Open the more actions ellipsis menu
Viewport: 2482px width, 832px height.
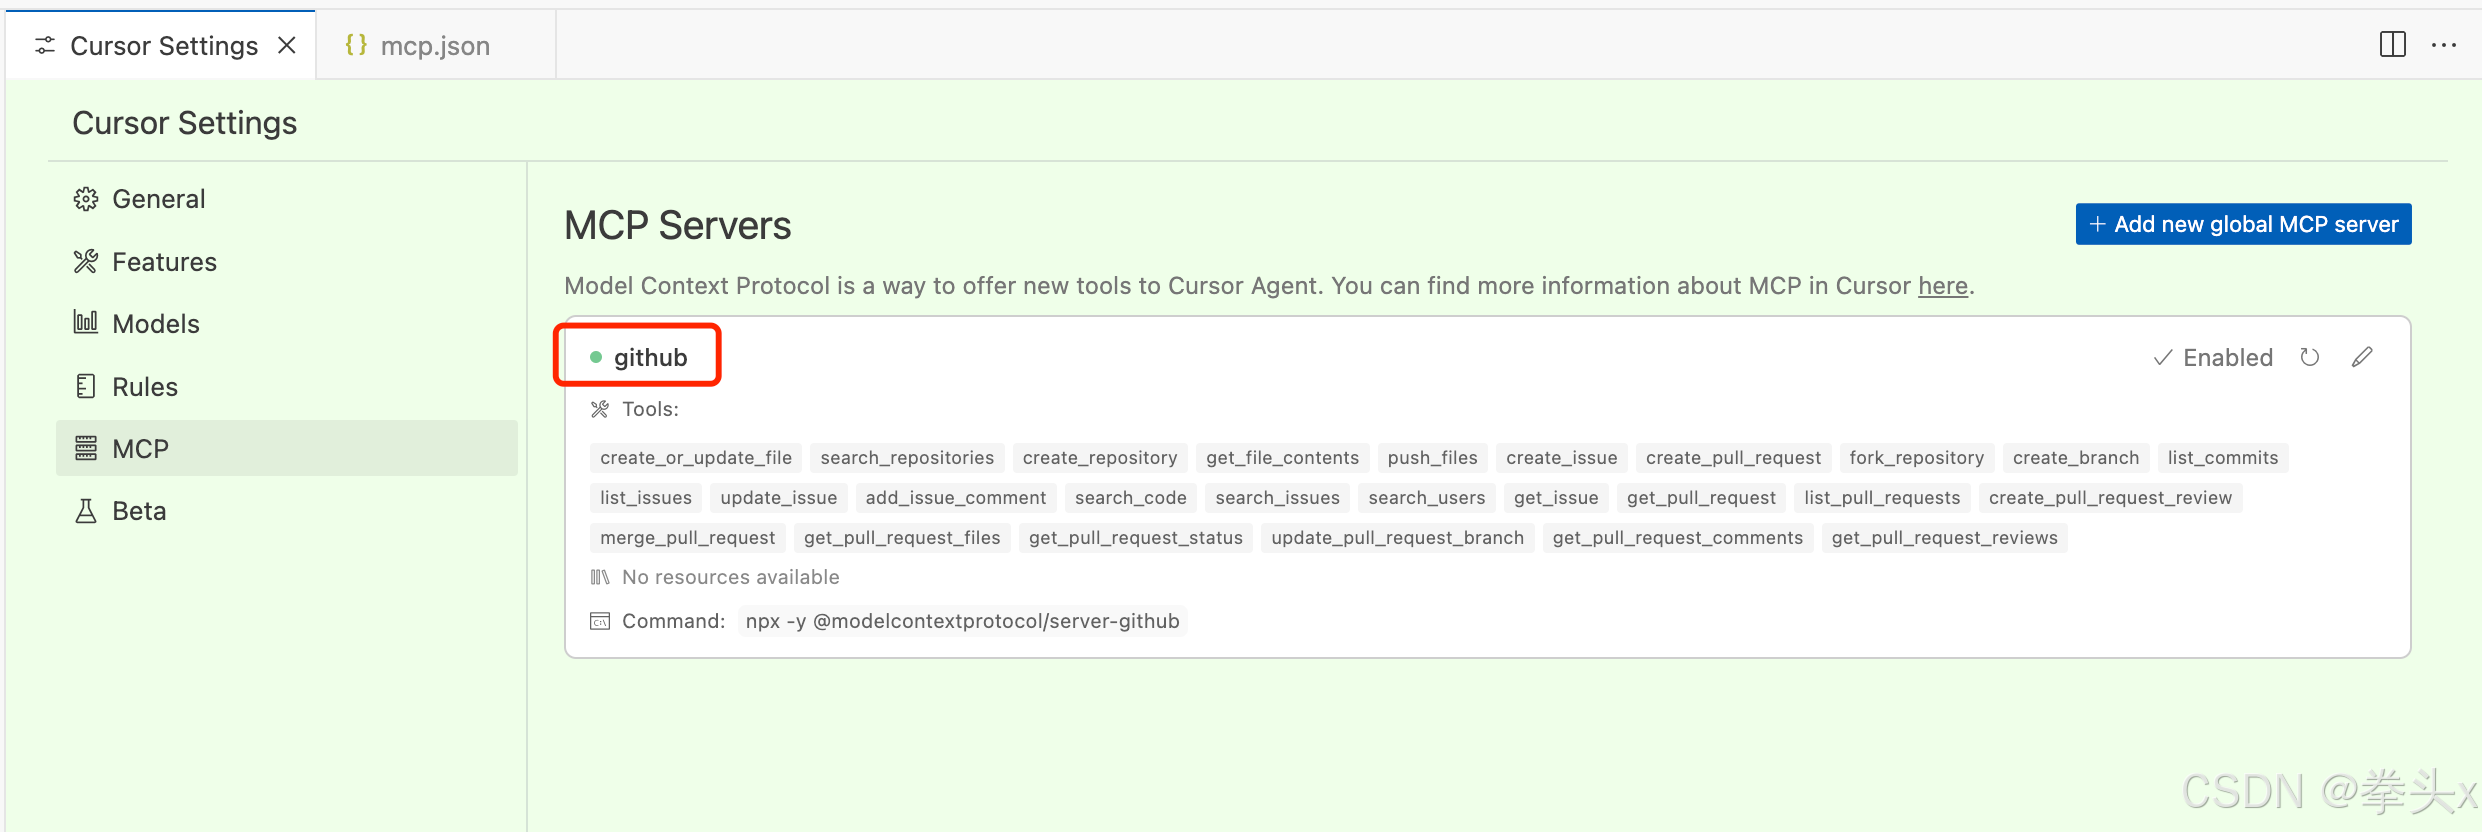[x=2444, y=45]
